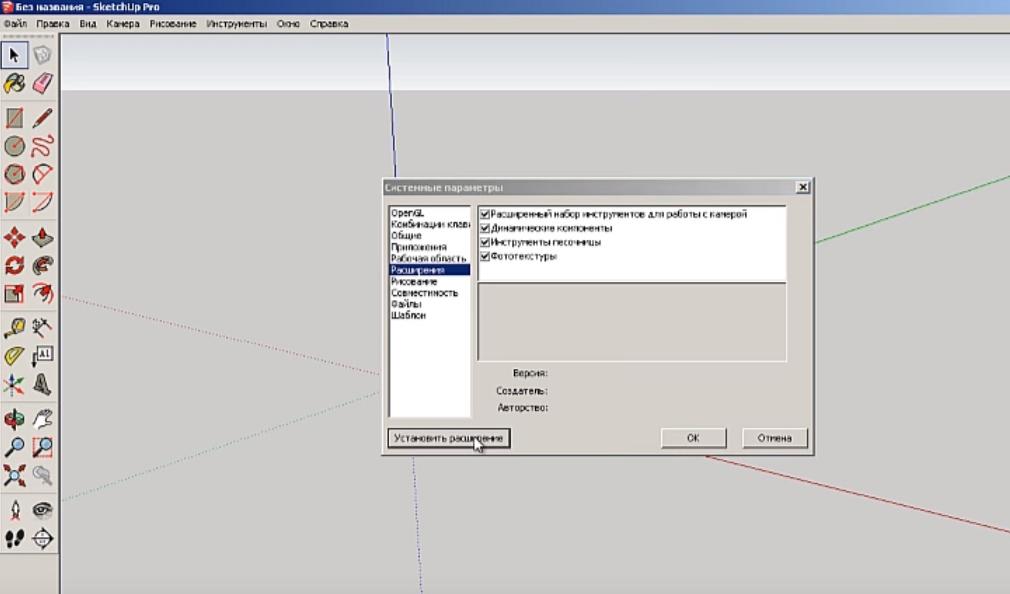1010x594 pixels.
Task: Click the Move tool with red arrows
Action: [x=15, y=238]
